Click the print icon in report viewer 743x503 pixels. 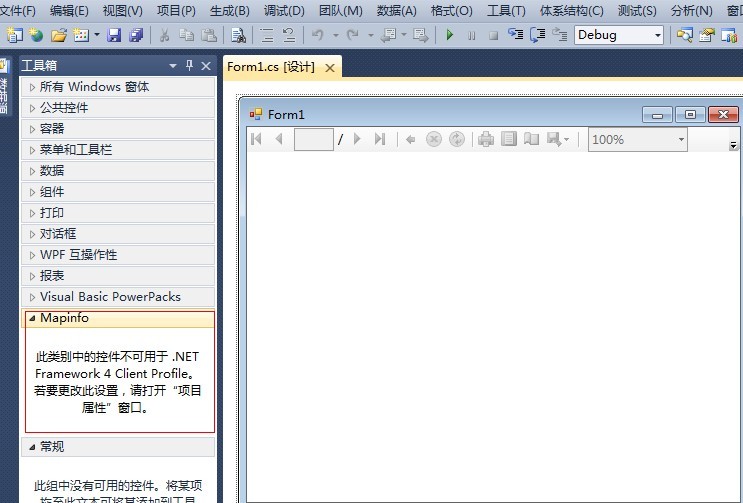(486, 140)
